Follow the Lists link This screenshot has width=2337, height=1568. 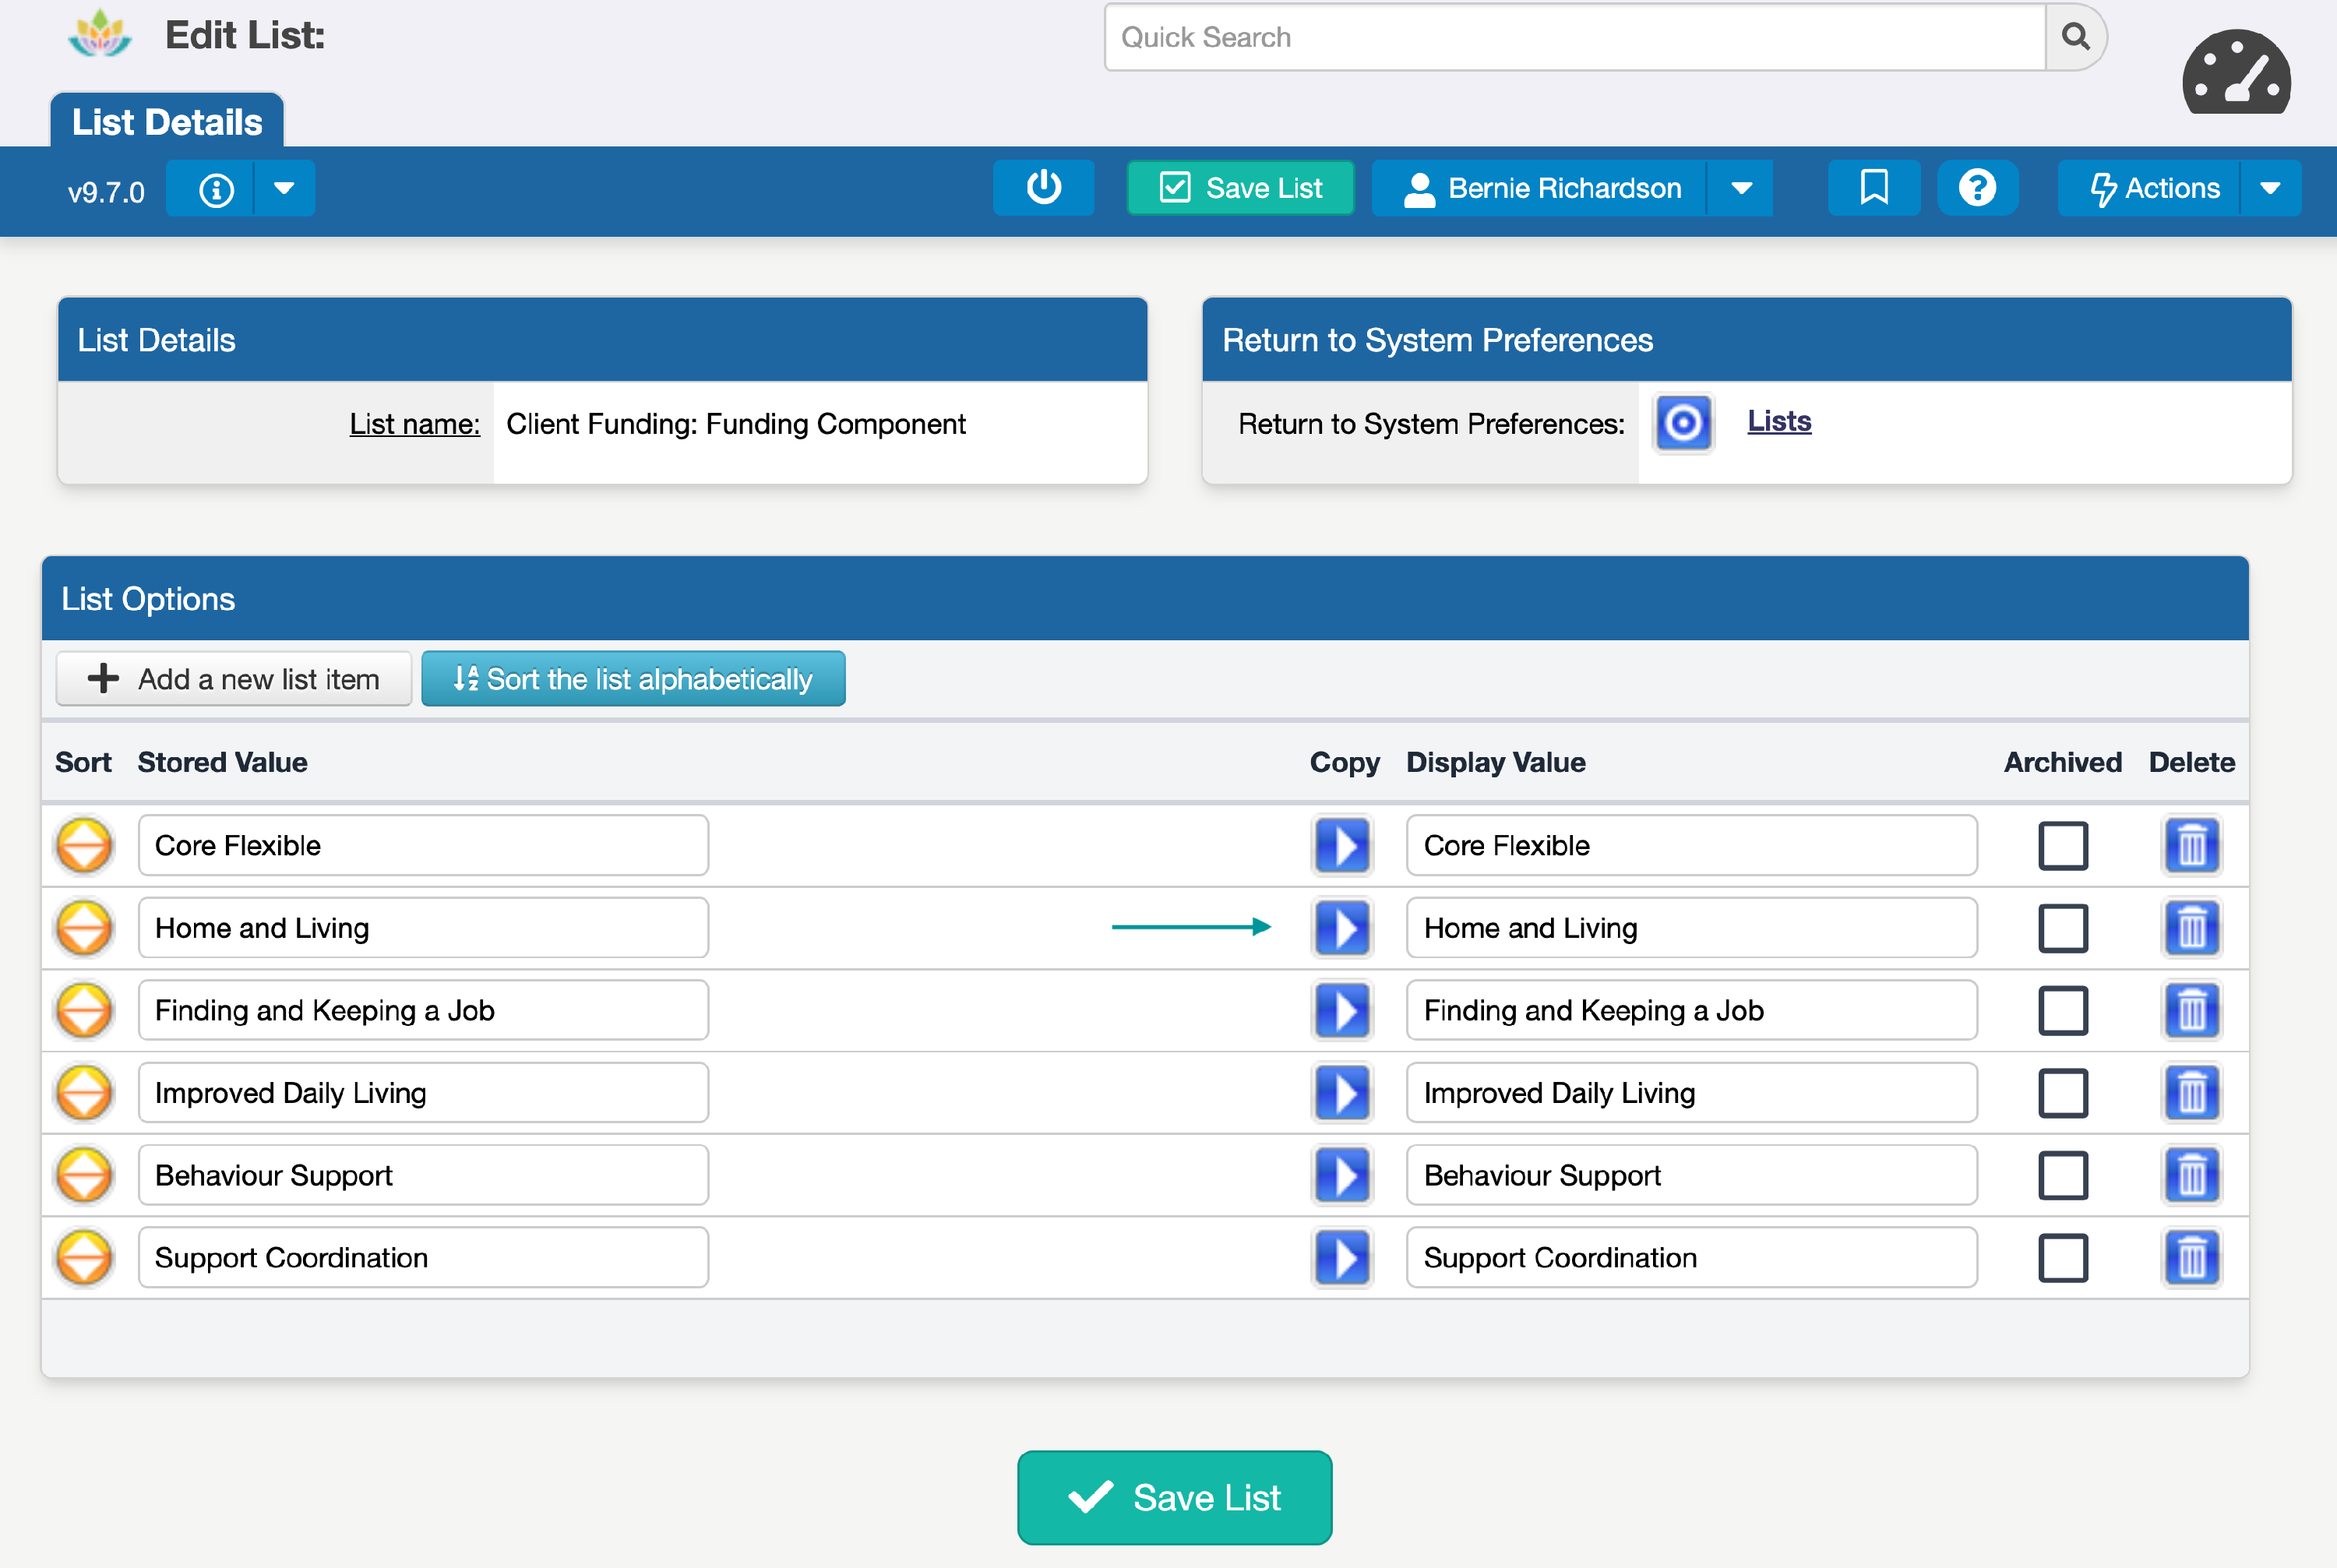[x=1778, y=422]
